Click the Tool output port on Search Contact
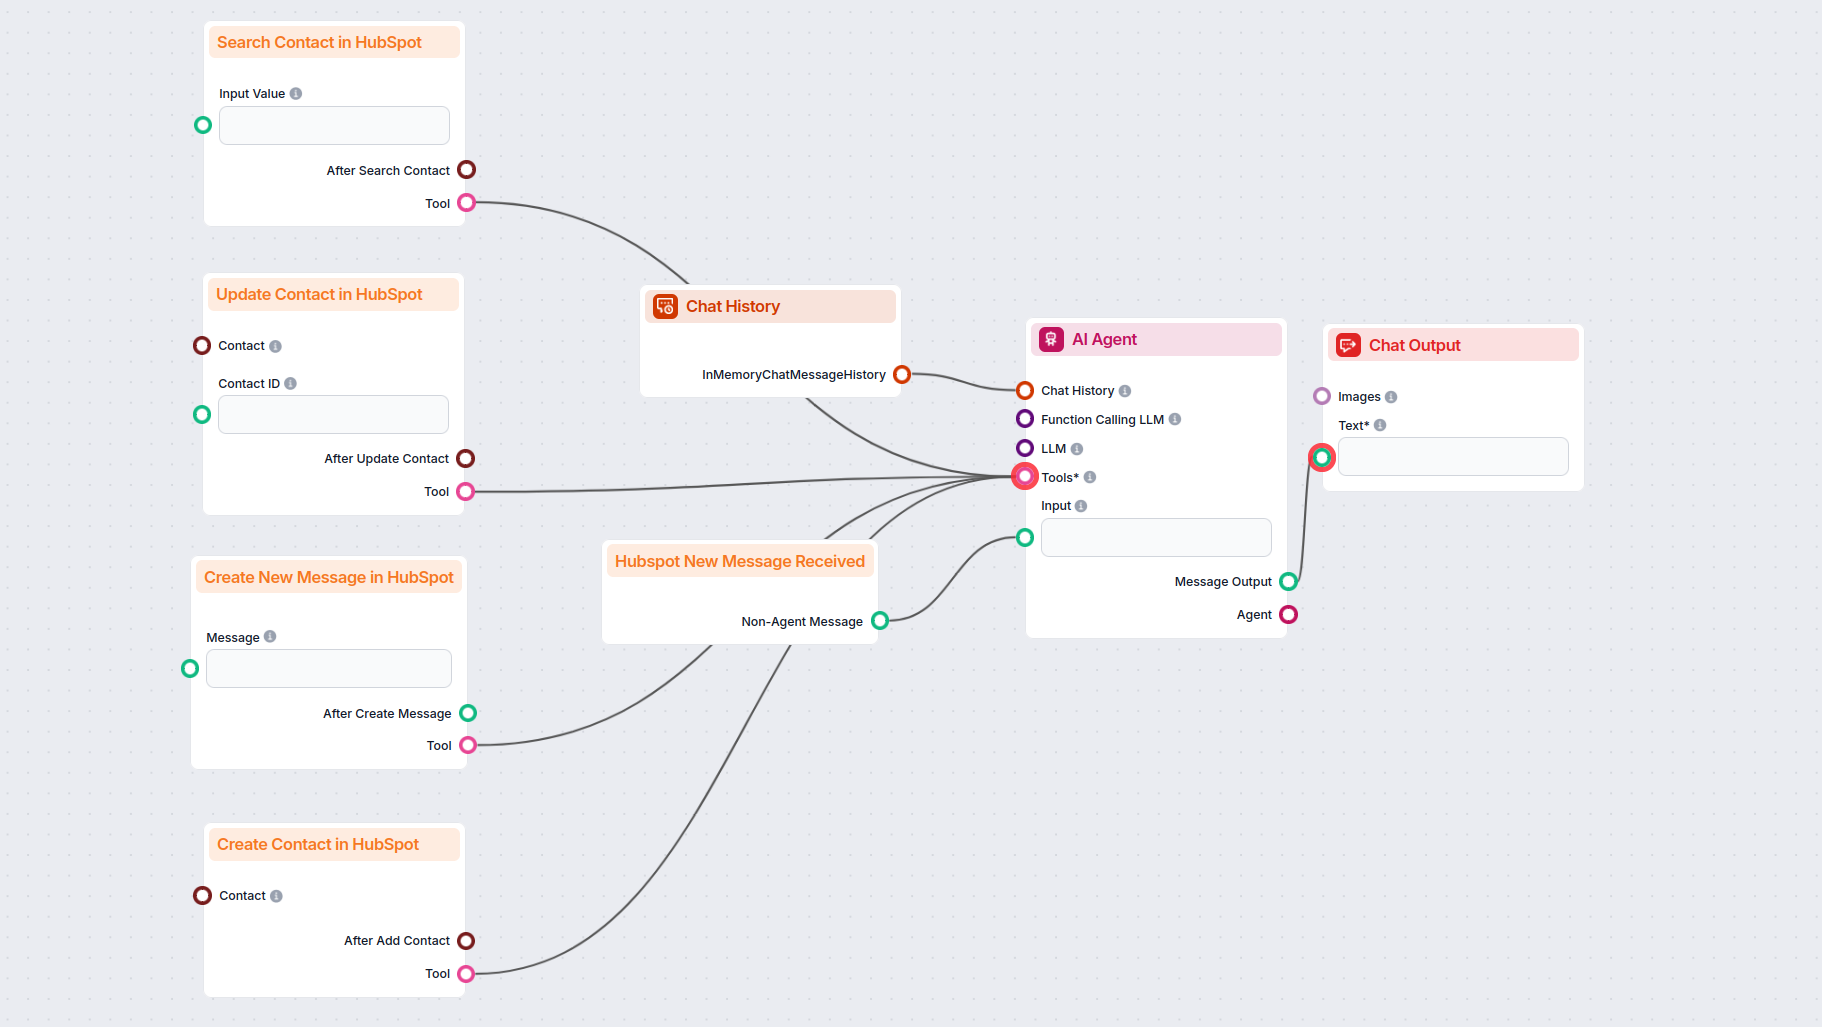The image size is (1822, 1027). (x=465, y=202)
